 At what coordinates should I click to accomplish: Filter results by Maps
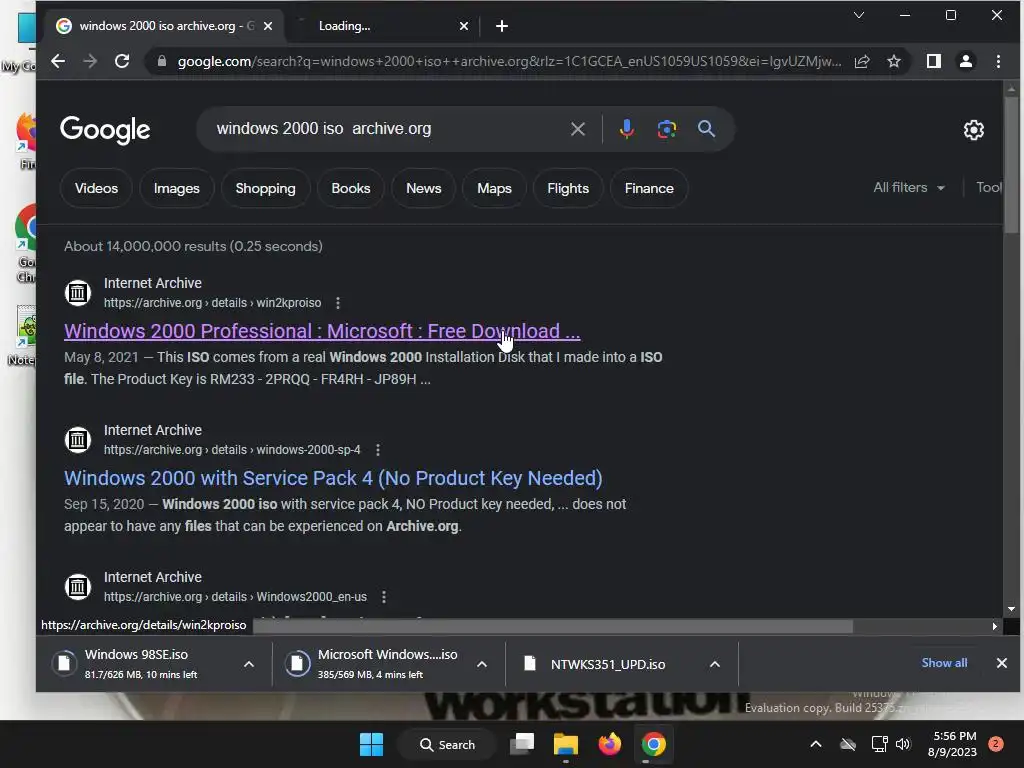tap(494, 188)
